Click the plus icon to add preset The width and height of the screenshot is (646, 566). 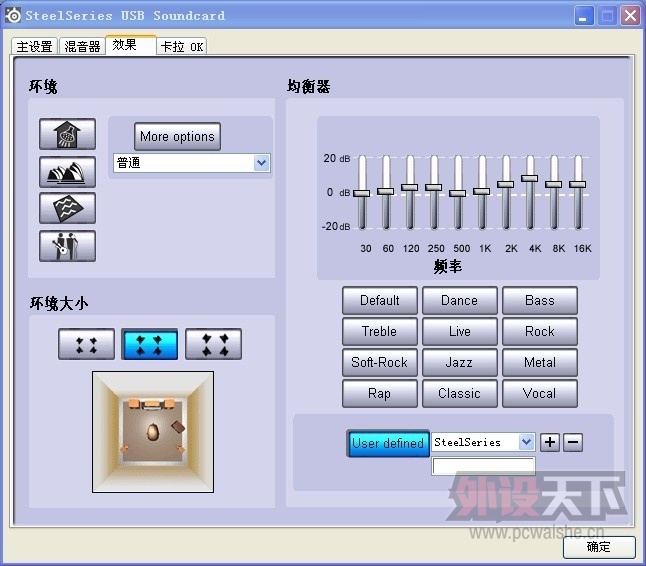[550, 442]
